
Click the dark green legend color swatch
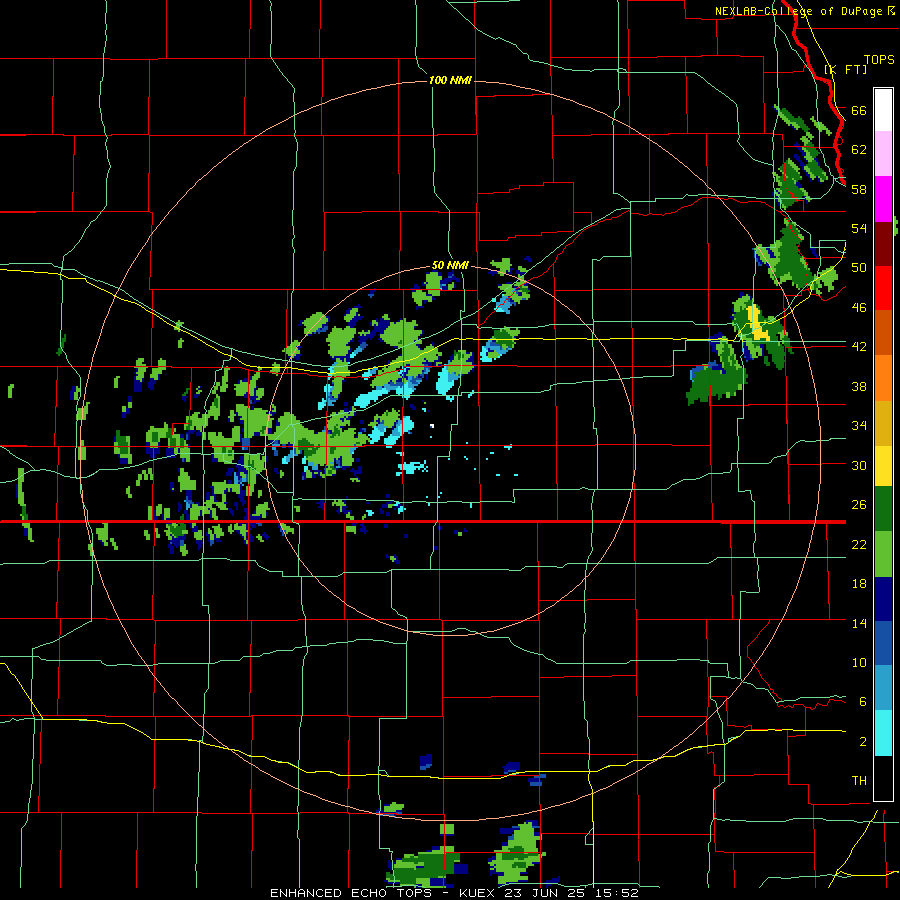[883, 509]
